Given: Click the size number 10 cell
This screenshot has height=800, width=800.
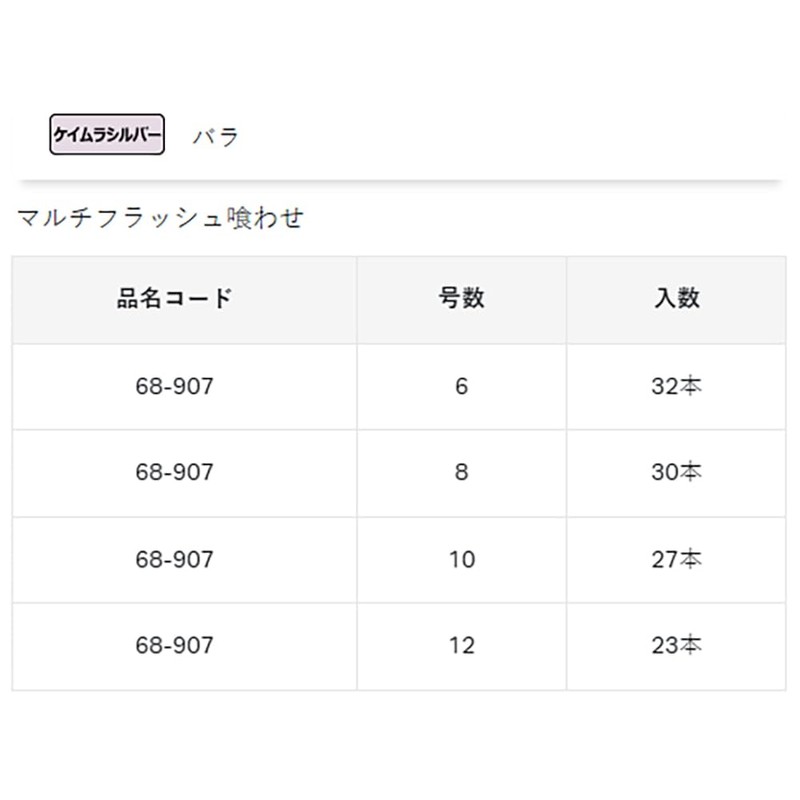Looking at the screenshot, I should (461, 559).
